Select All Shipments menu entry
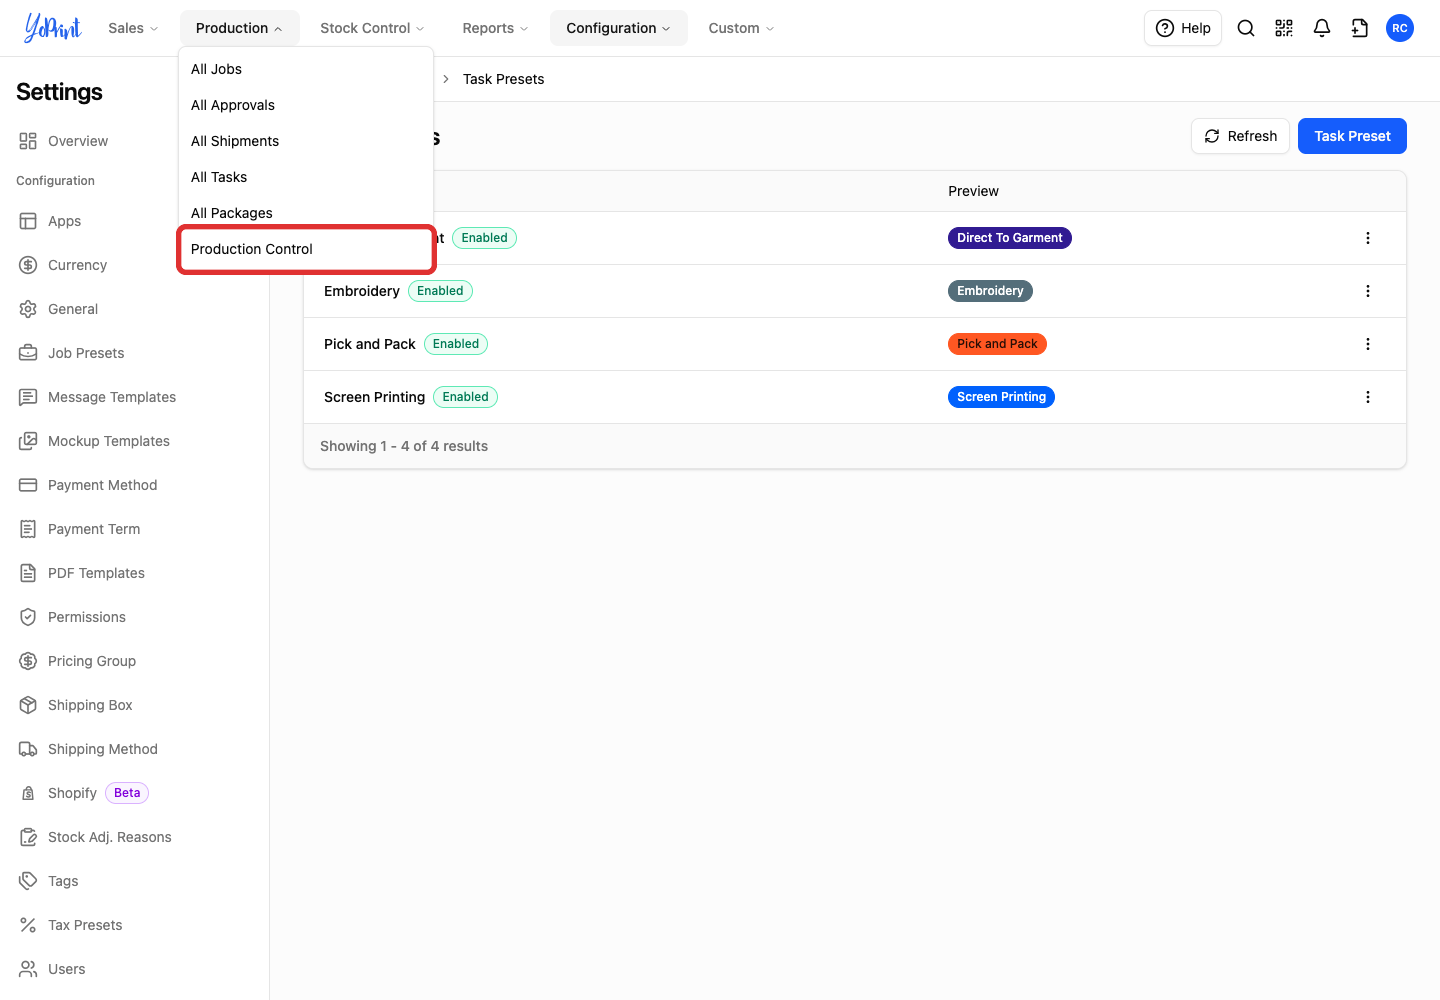Screen dimensions: 1440x1000 click(x=306, y=141)
